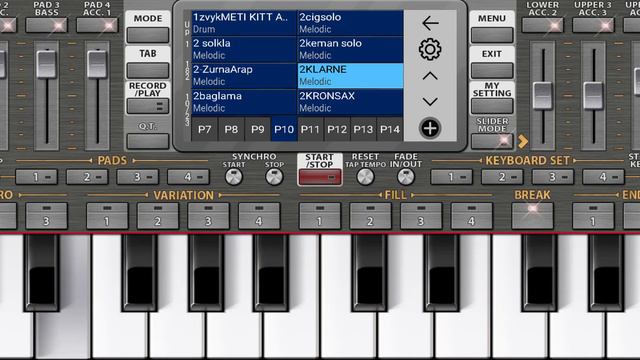Click the LOWER ACC. 2 volume slider
This screenshot has height=360, width=640.
tap(543, 96)
